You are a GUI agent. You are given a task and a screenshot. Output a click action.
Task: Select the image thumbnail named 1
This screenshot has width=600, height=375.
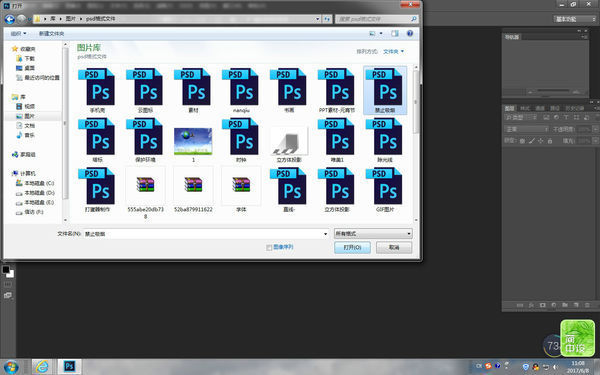pos(193,144)
